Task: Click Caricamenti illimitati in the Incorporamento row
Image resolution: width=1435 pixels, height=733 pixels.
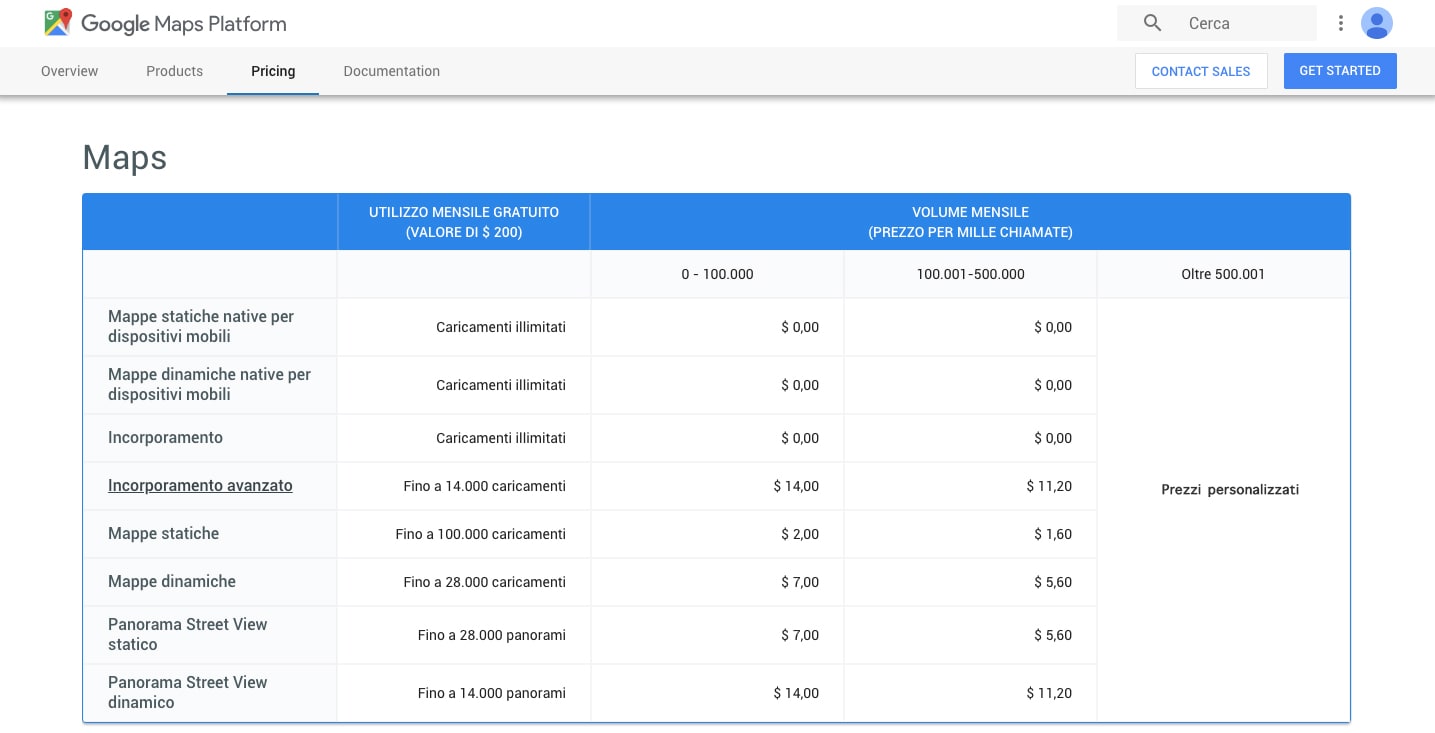Action: [501, 438]
